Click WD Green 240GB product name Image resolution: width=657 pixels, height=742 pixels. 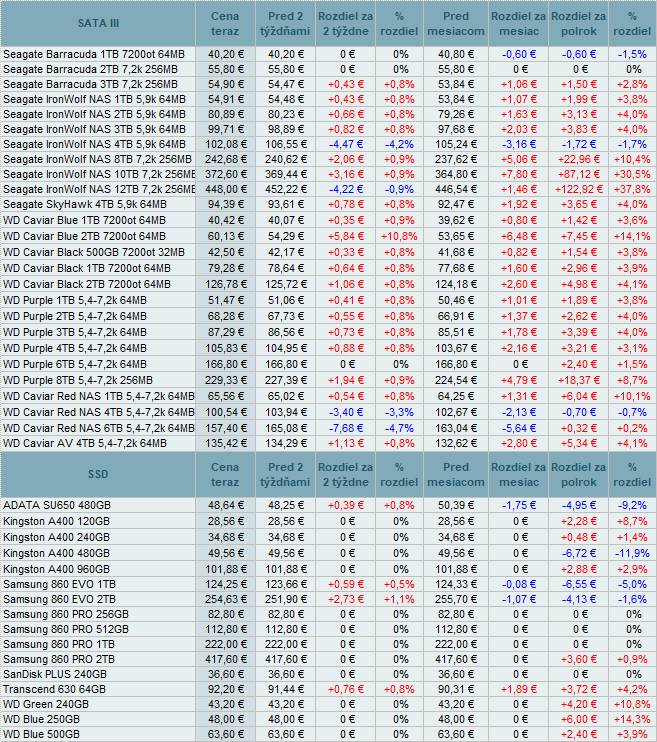coord(46,705)
